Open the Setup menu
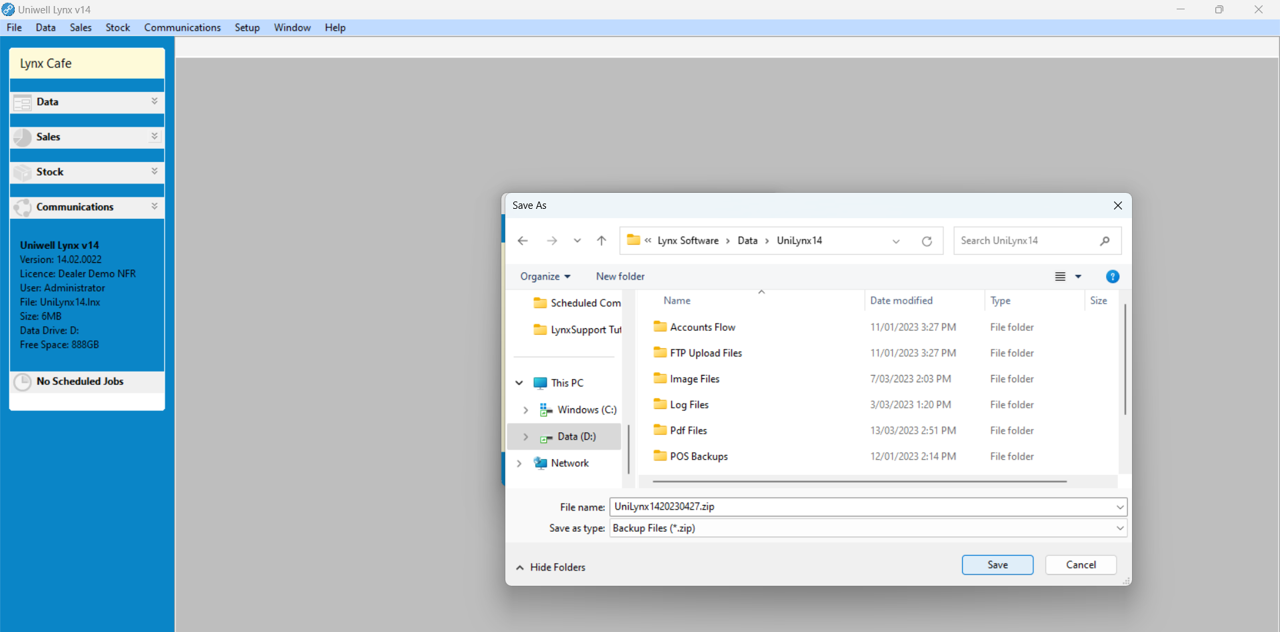The image size is (1280, 632). [247, 28]
